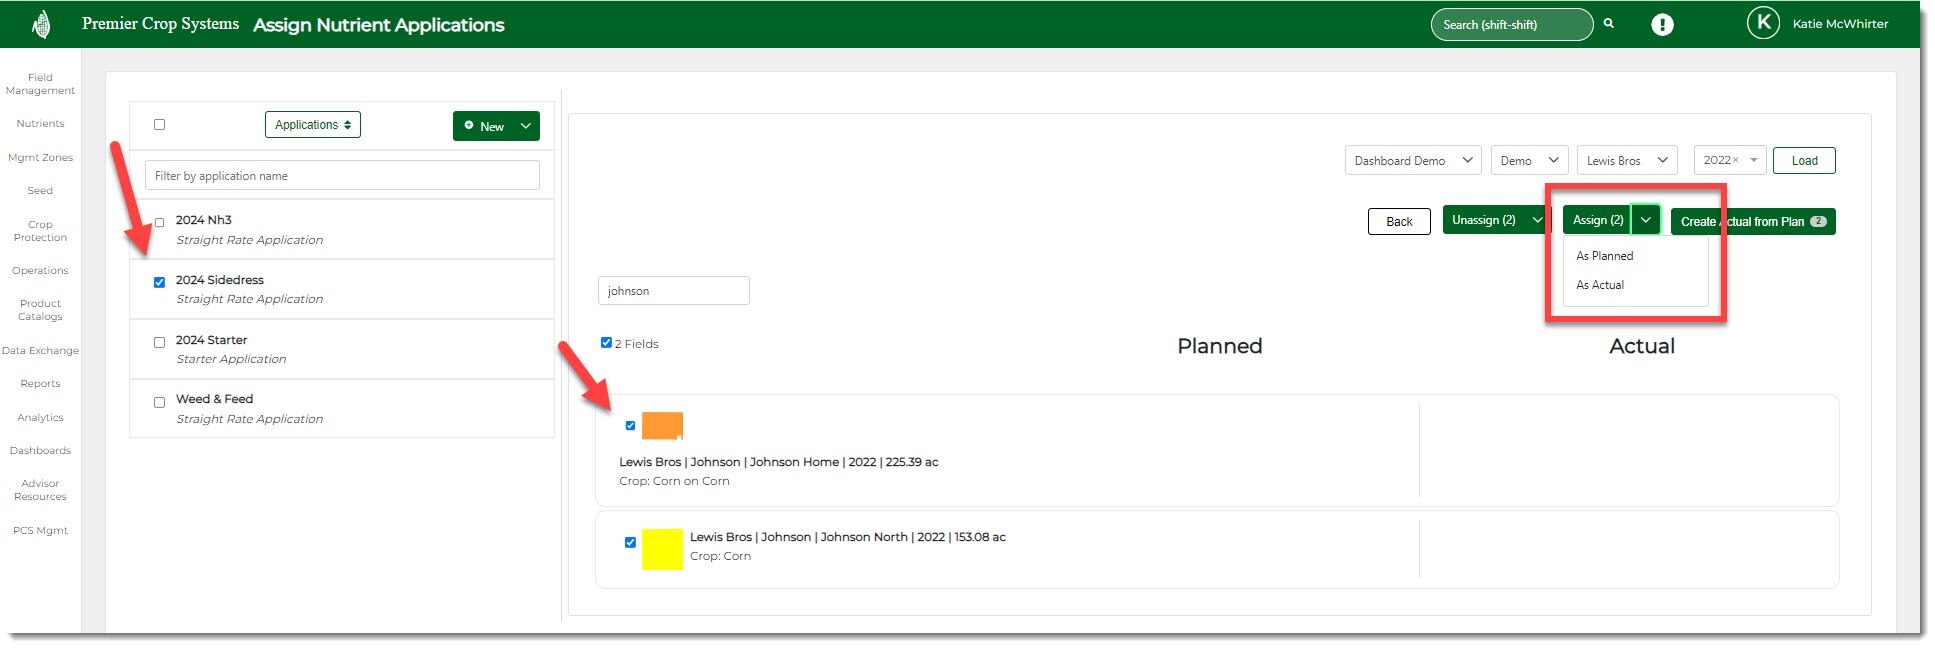Open the exclamation alert notification icon

(x=1662, y=25)
